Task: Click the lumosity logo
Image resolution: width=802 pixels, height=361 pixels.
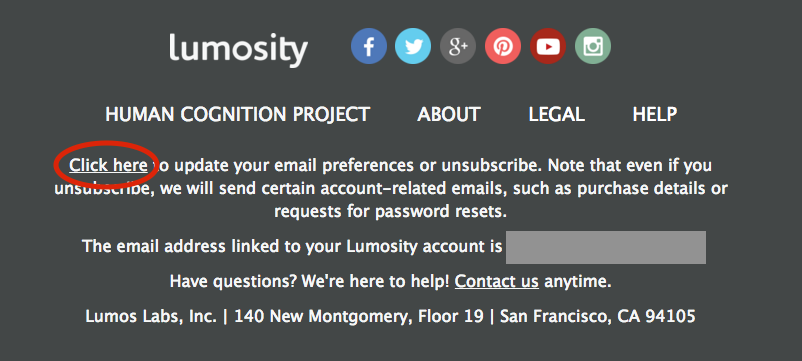Action: pyautogui.click(x=238, y=49)
